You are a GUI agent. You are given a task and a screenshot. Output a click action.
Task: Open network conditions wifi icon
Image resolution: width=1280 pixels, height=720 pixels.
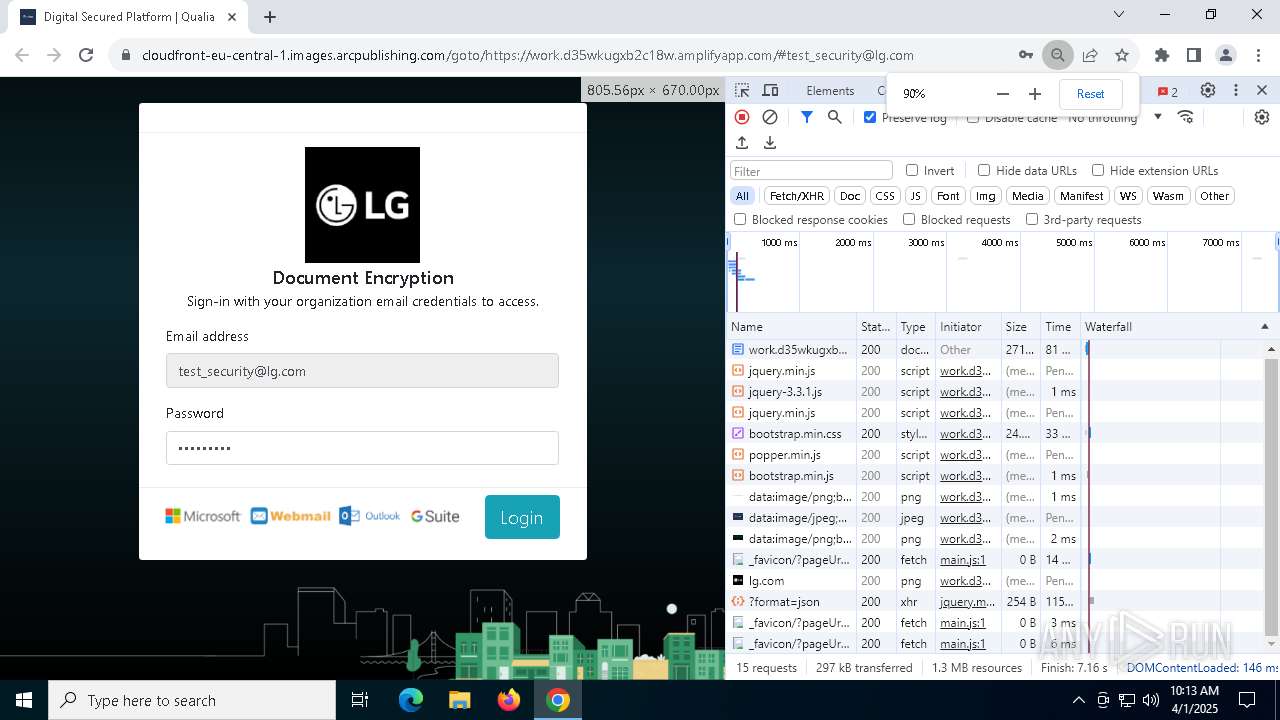(x=1186, y=117)
